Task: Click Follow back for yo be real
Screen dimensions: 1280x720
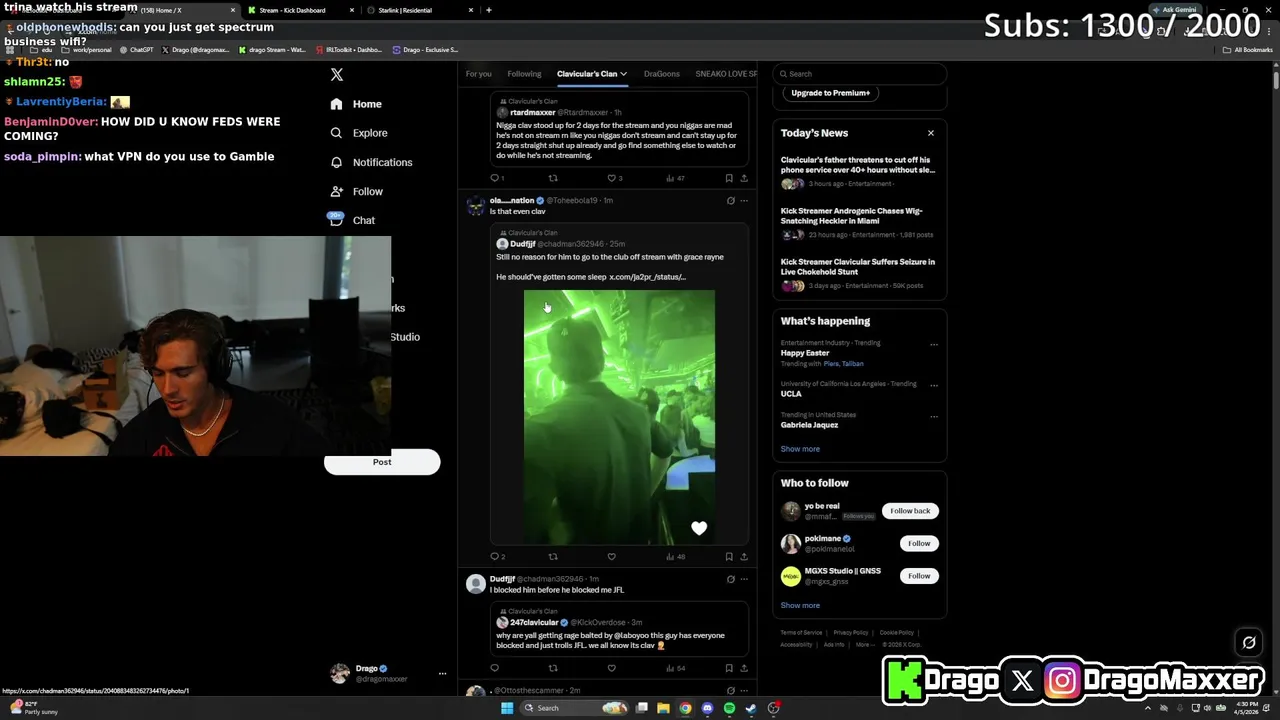Action: [910, 511]
